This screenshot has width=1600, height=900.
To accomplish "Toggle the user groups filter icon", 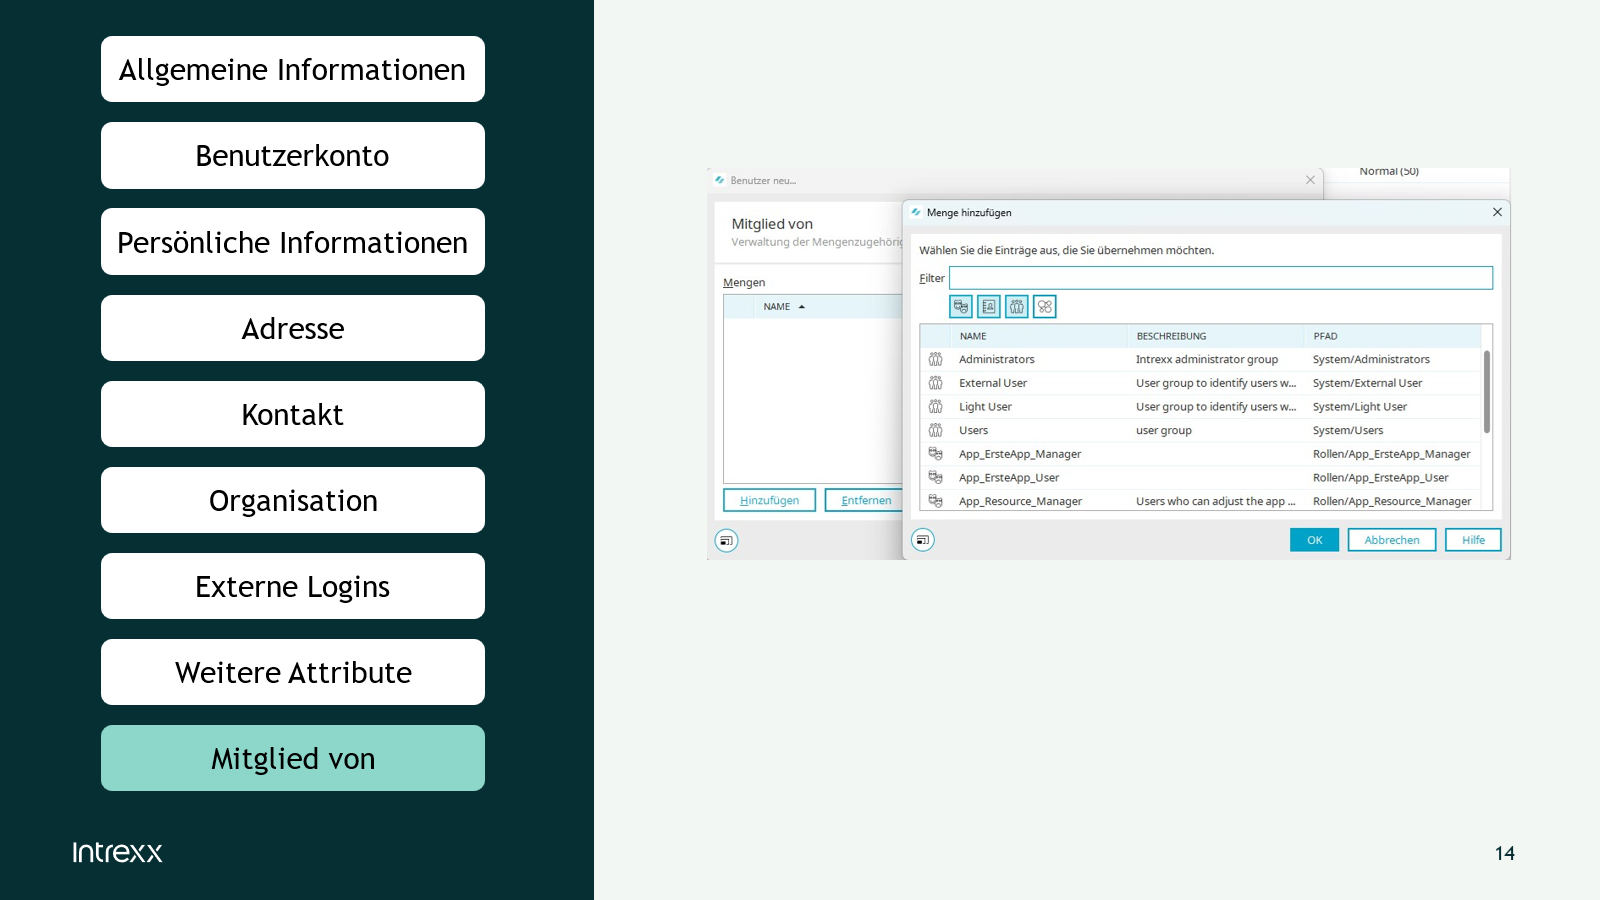I will (x=1016, y=307).
